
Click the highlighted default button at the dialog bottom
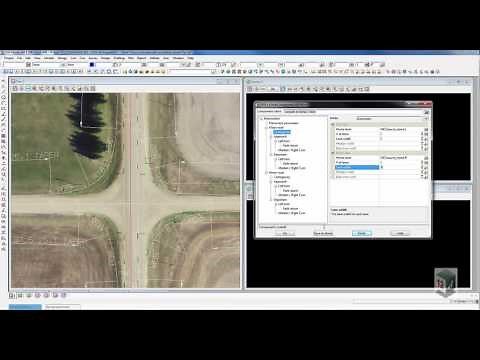click(x=362, y=233)
